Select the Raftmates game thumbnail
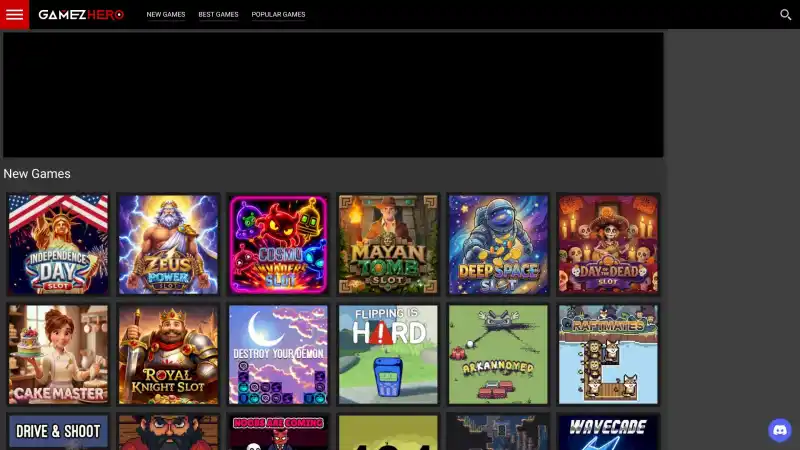 [x=608, y=355]
